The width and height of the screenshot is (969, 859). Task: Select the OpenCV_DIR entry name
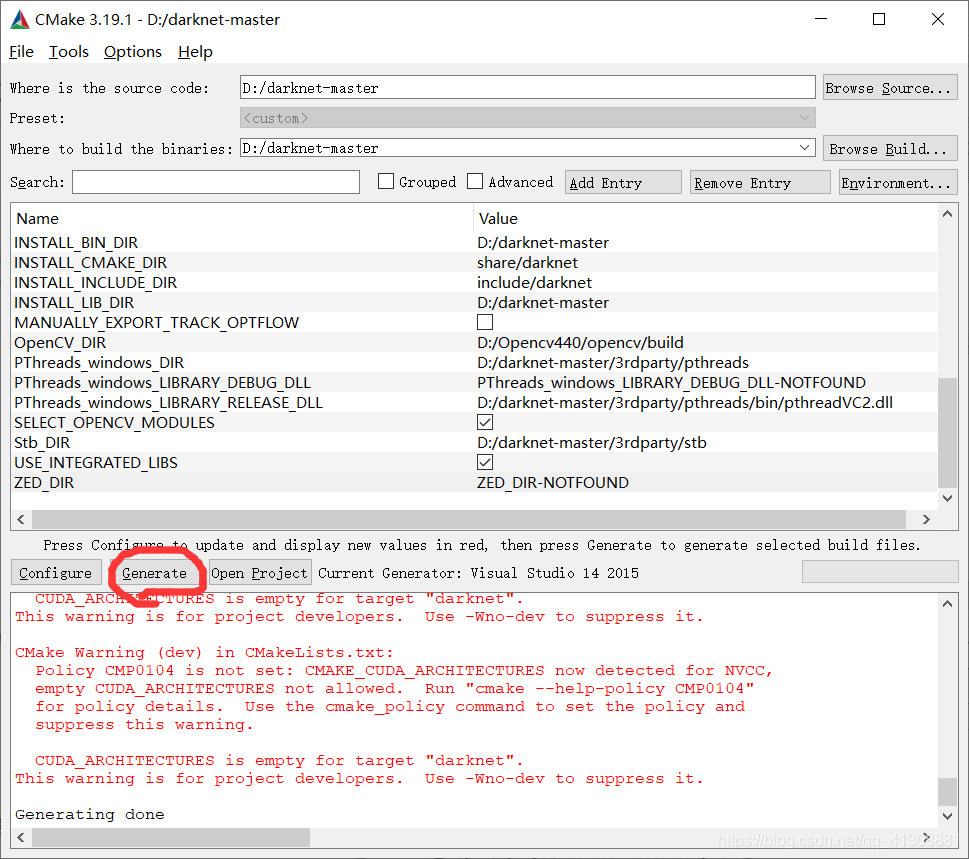coord(60,343)
